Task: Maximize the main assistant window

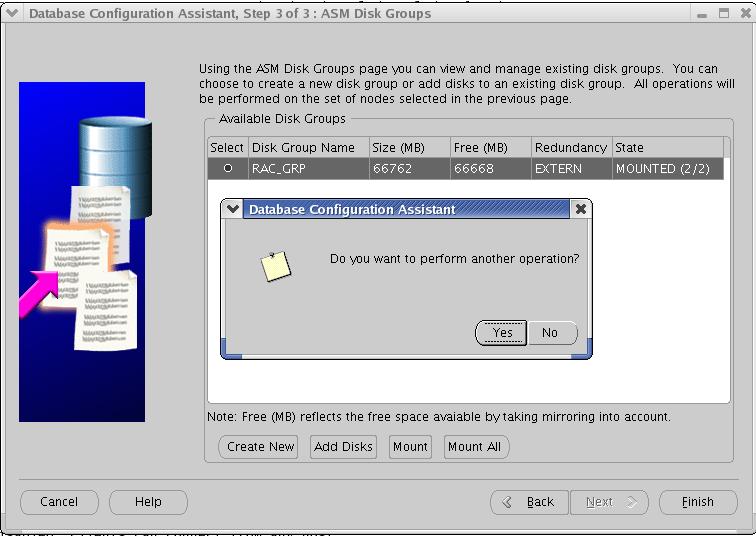Action: click(721, 13)
